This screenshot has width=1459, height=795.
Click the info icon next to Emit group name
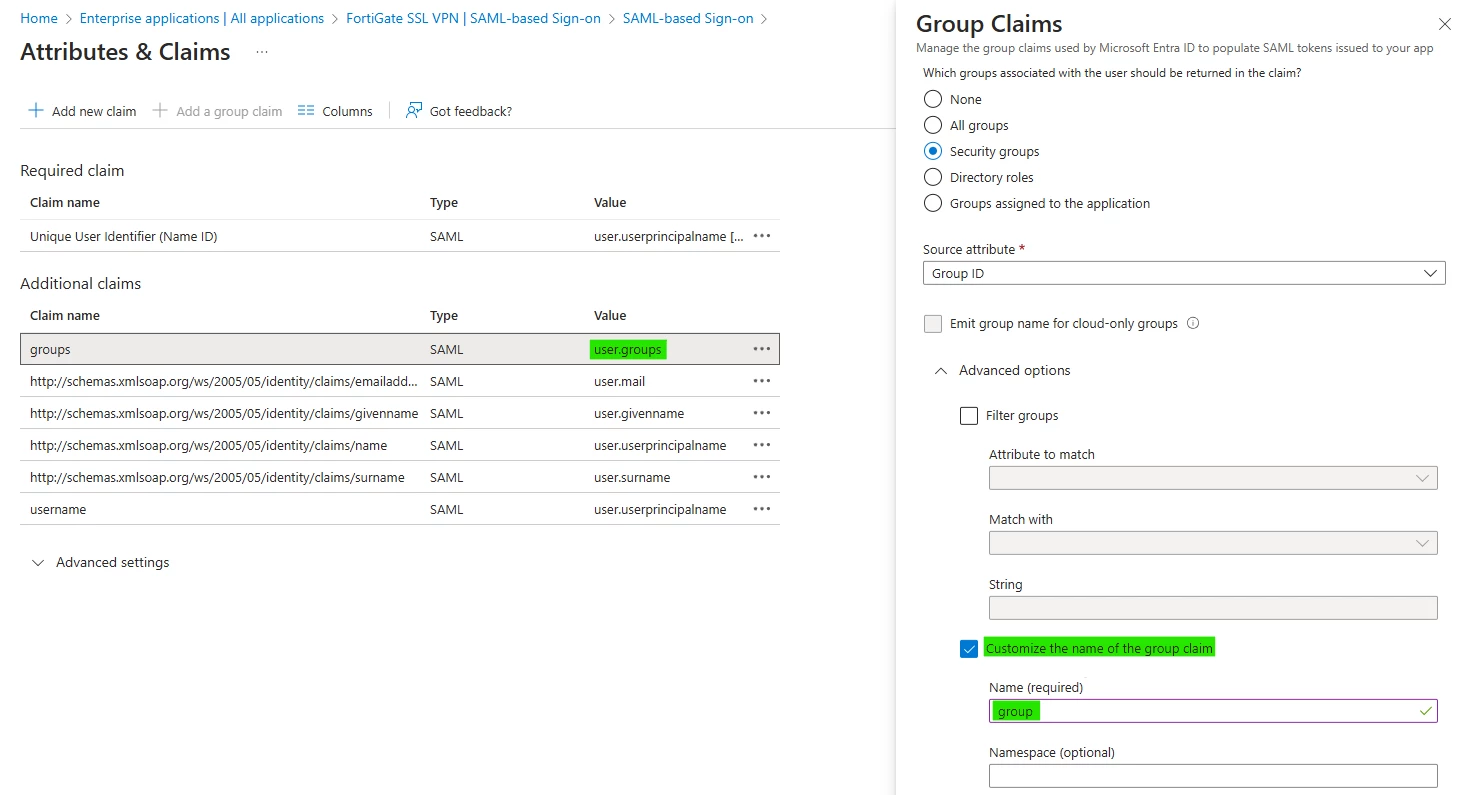1192,323
